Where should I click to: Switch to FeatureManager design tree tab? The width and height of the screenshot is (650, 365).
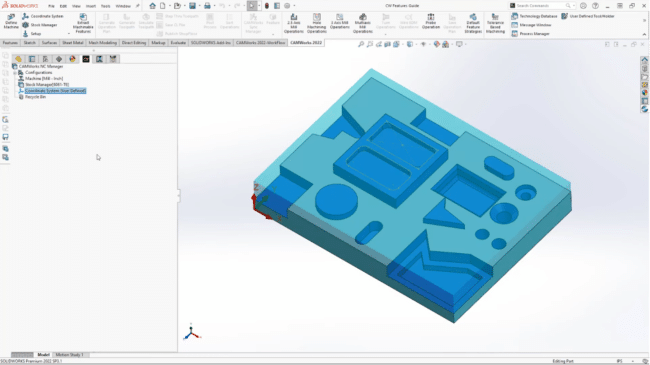click(18, 59)
